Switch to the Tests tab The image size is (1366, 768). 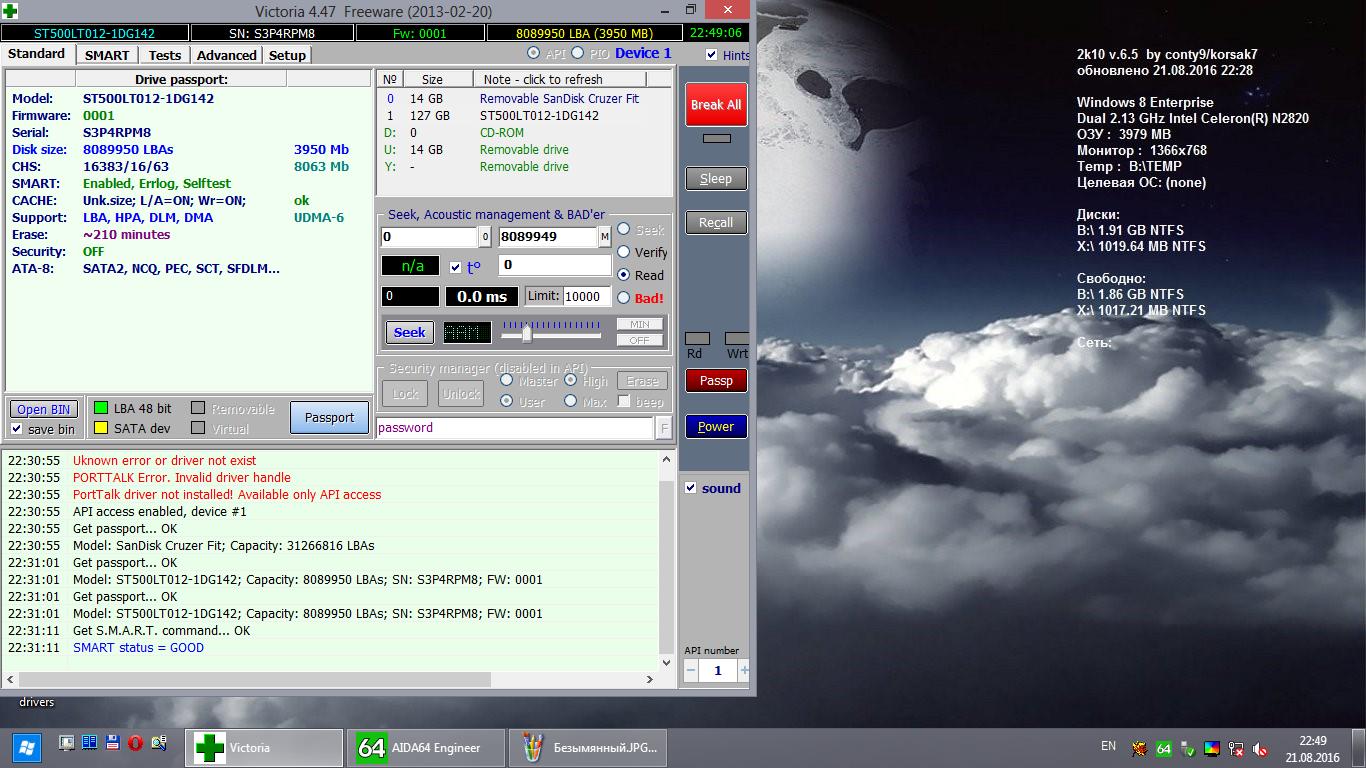(165, 55)
